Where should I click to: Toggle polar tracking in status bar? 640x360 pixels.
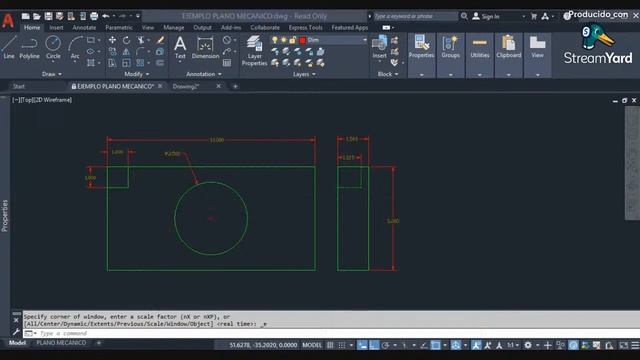coord(385,345)
